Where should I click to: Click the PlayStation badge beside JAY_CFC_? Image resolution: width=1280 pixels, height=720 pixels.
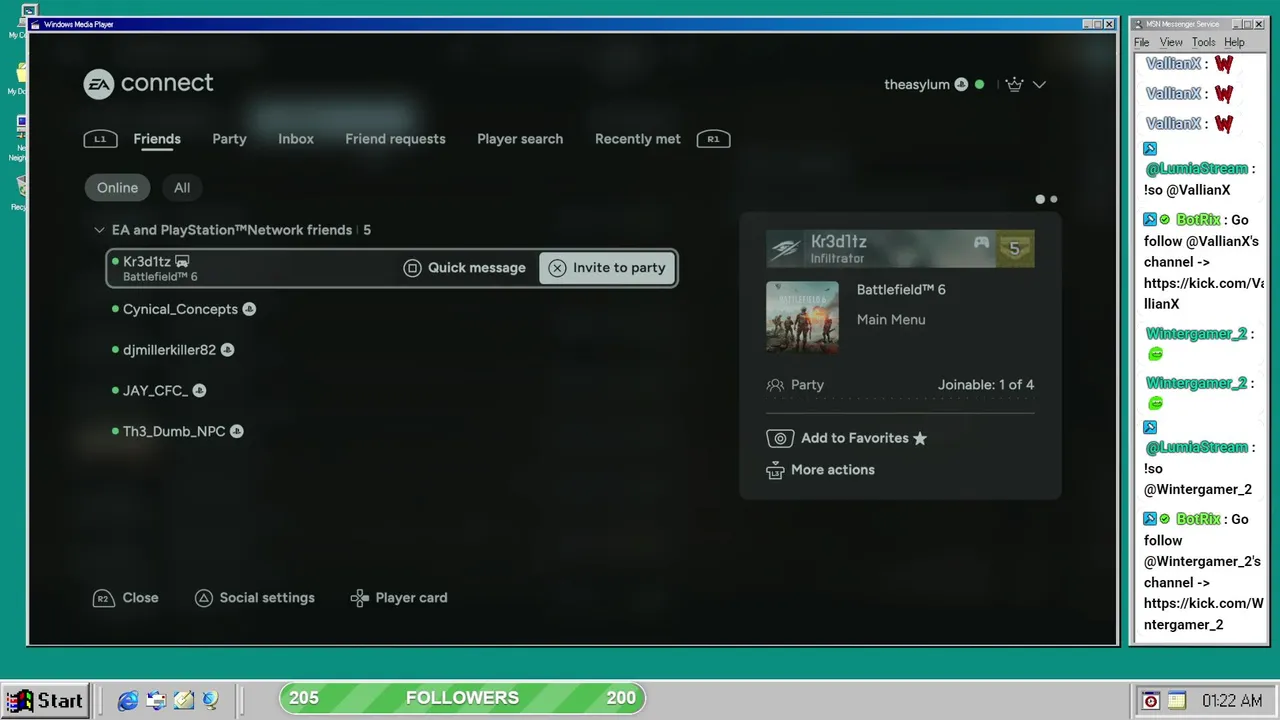tap(199, 391)
